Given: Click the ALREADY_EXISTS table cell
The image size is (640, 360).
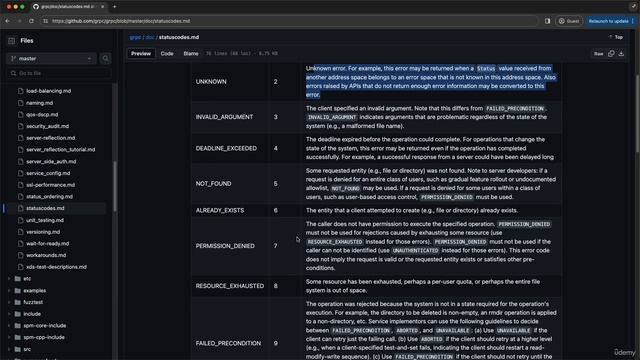Looking at the screenshot, I should [220, 211].
